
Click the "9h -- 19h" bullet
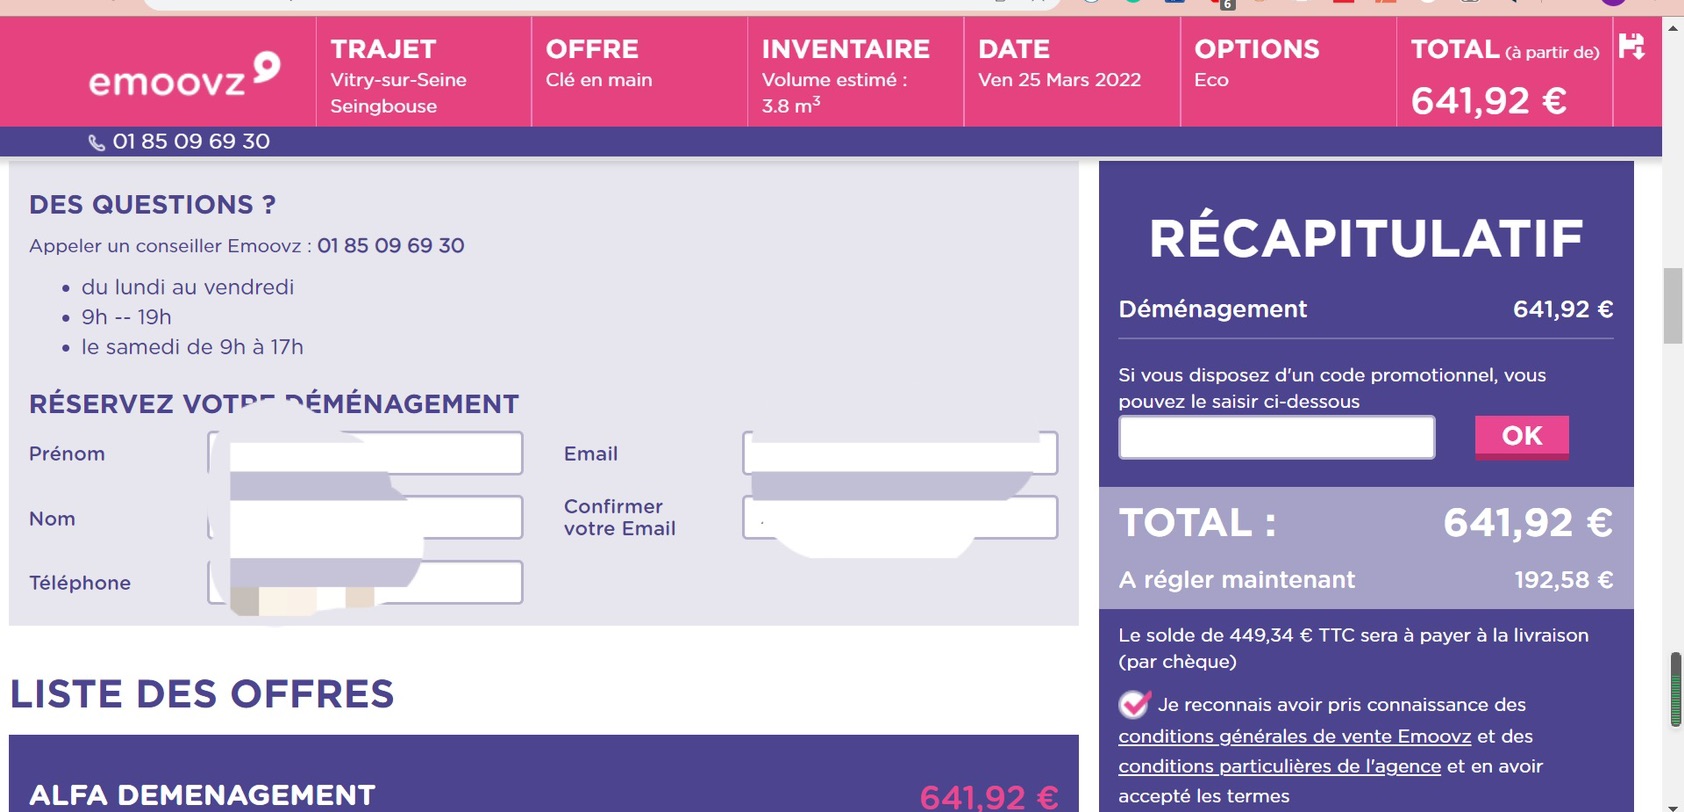click(x=127, y=318)
